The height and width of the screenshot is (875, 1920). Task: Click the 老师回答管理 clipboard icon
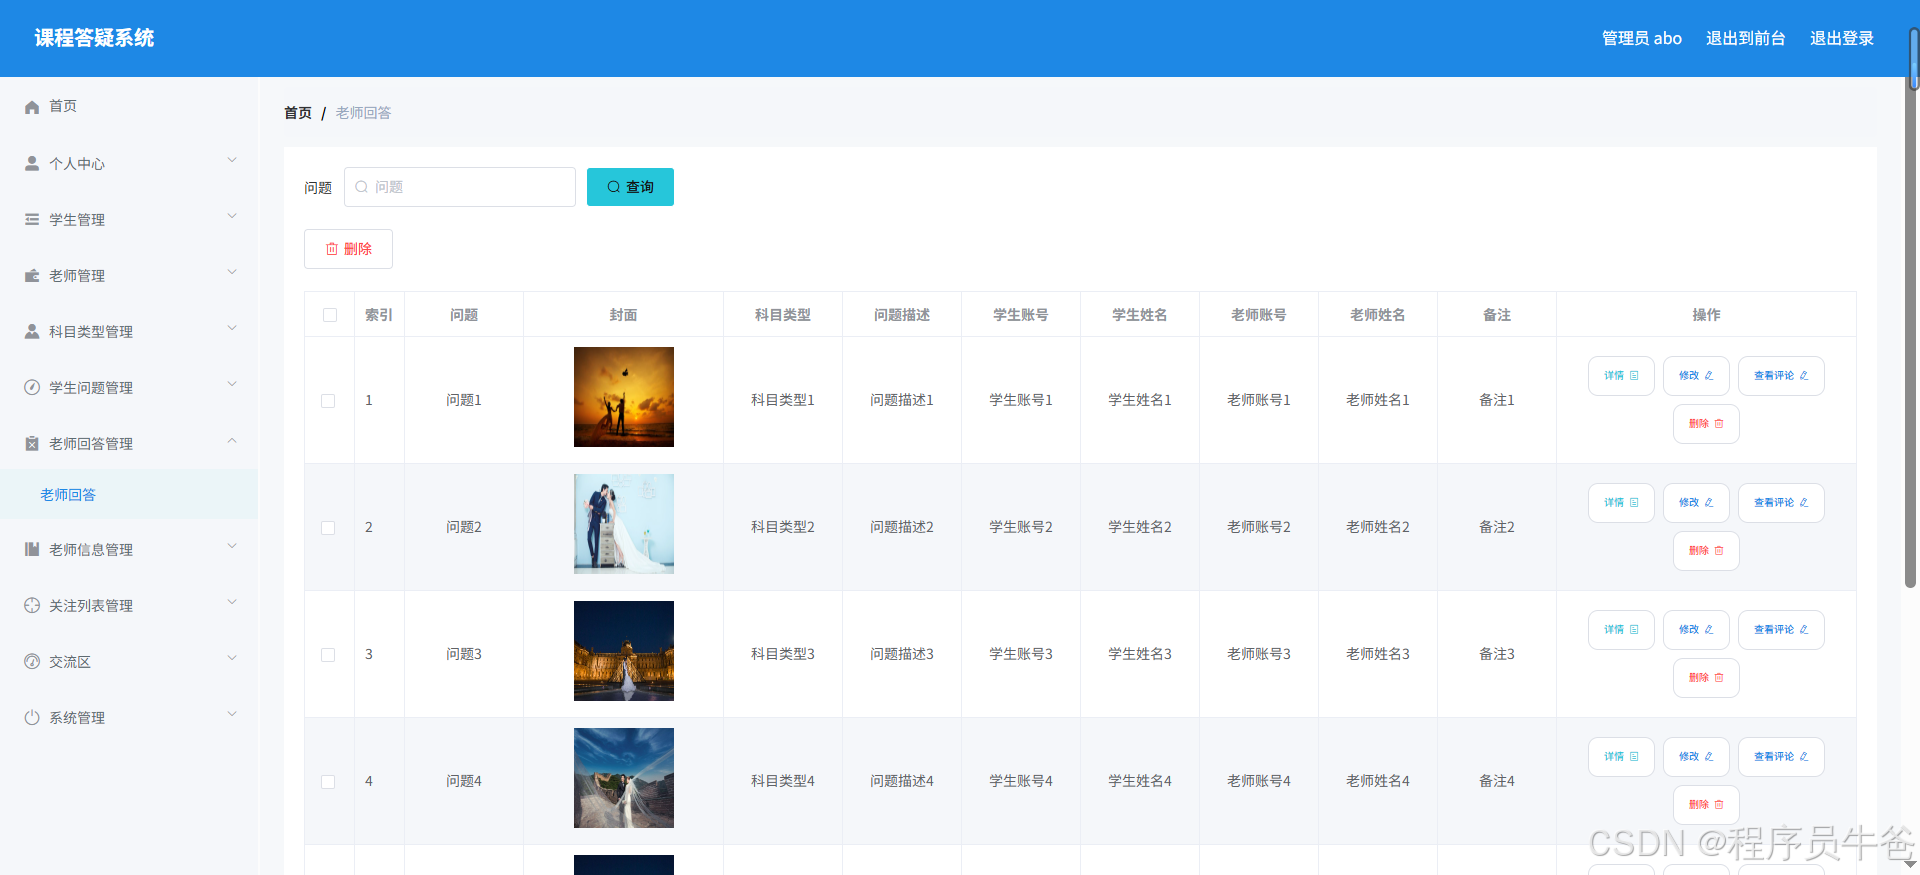pos(32,443)
